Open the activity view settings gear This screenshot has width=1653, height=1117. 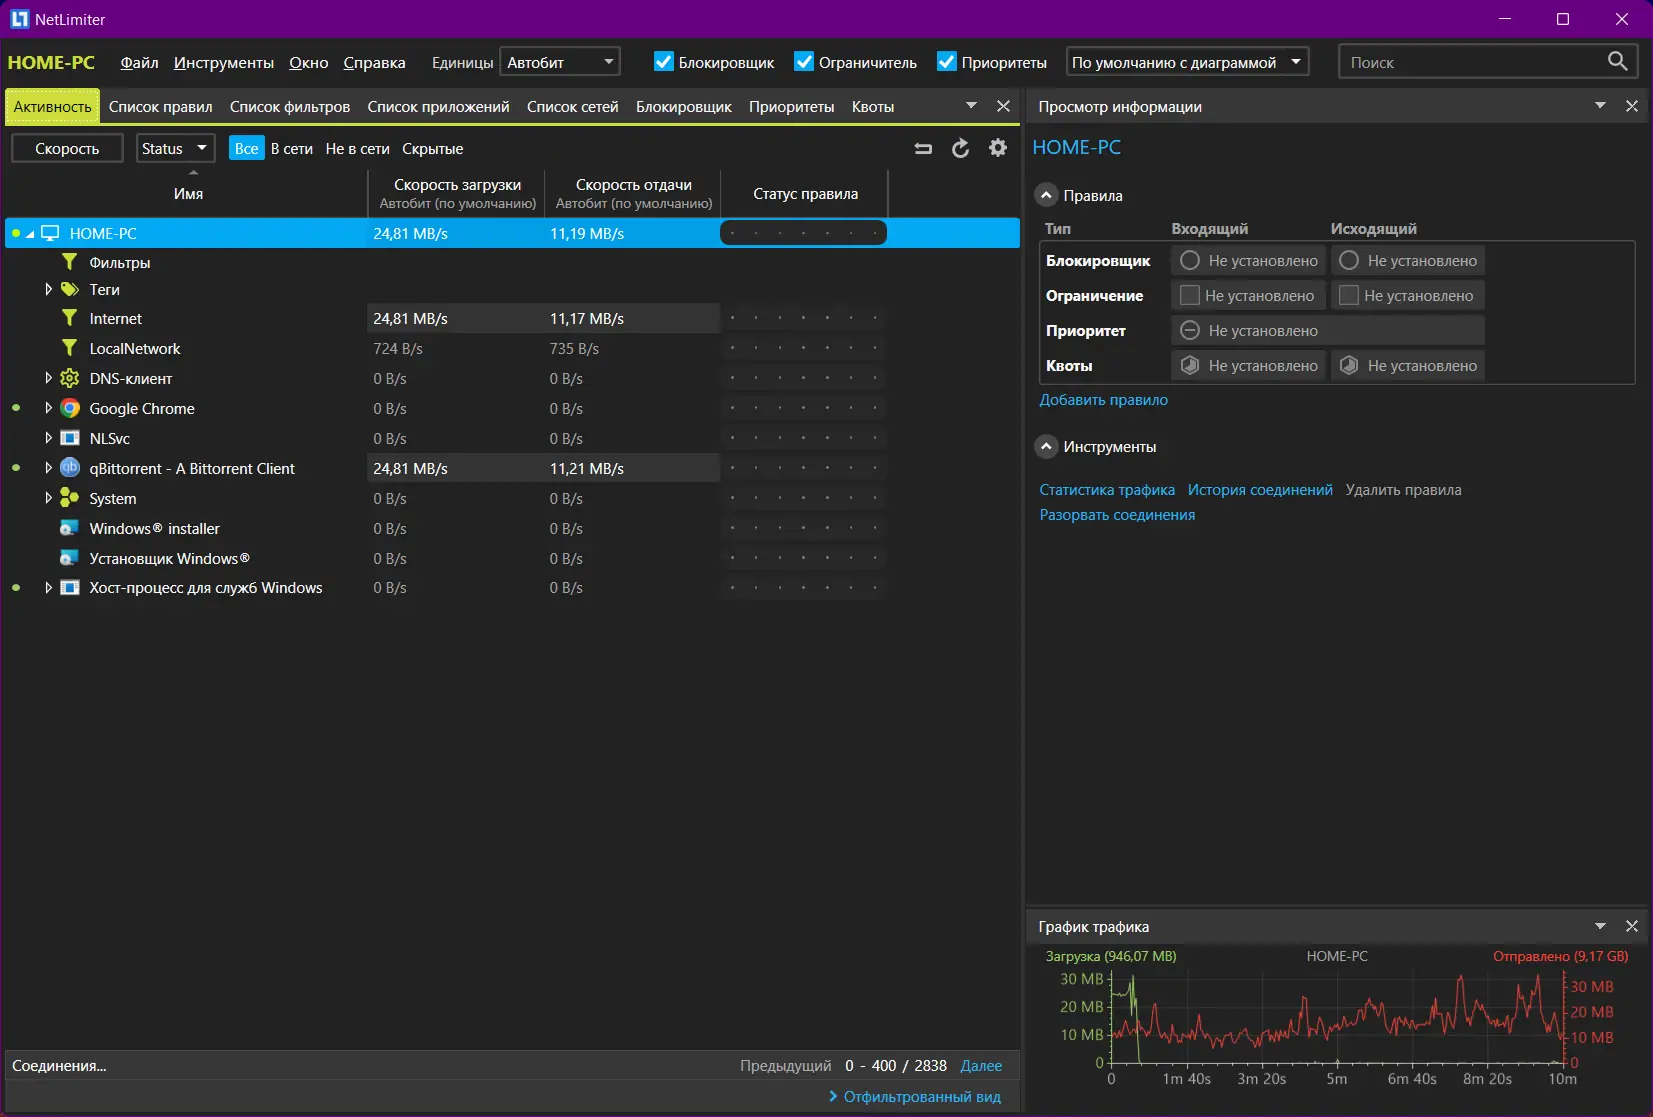pyautogui.click(x=997, y=148)
